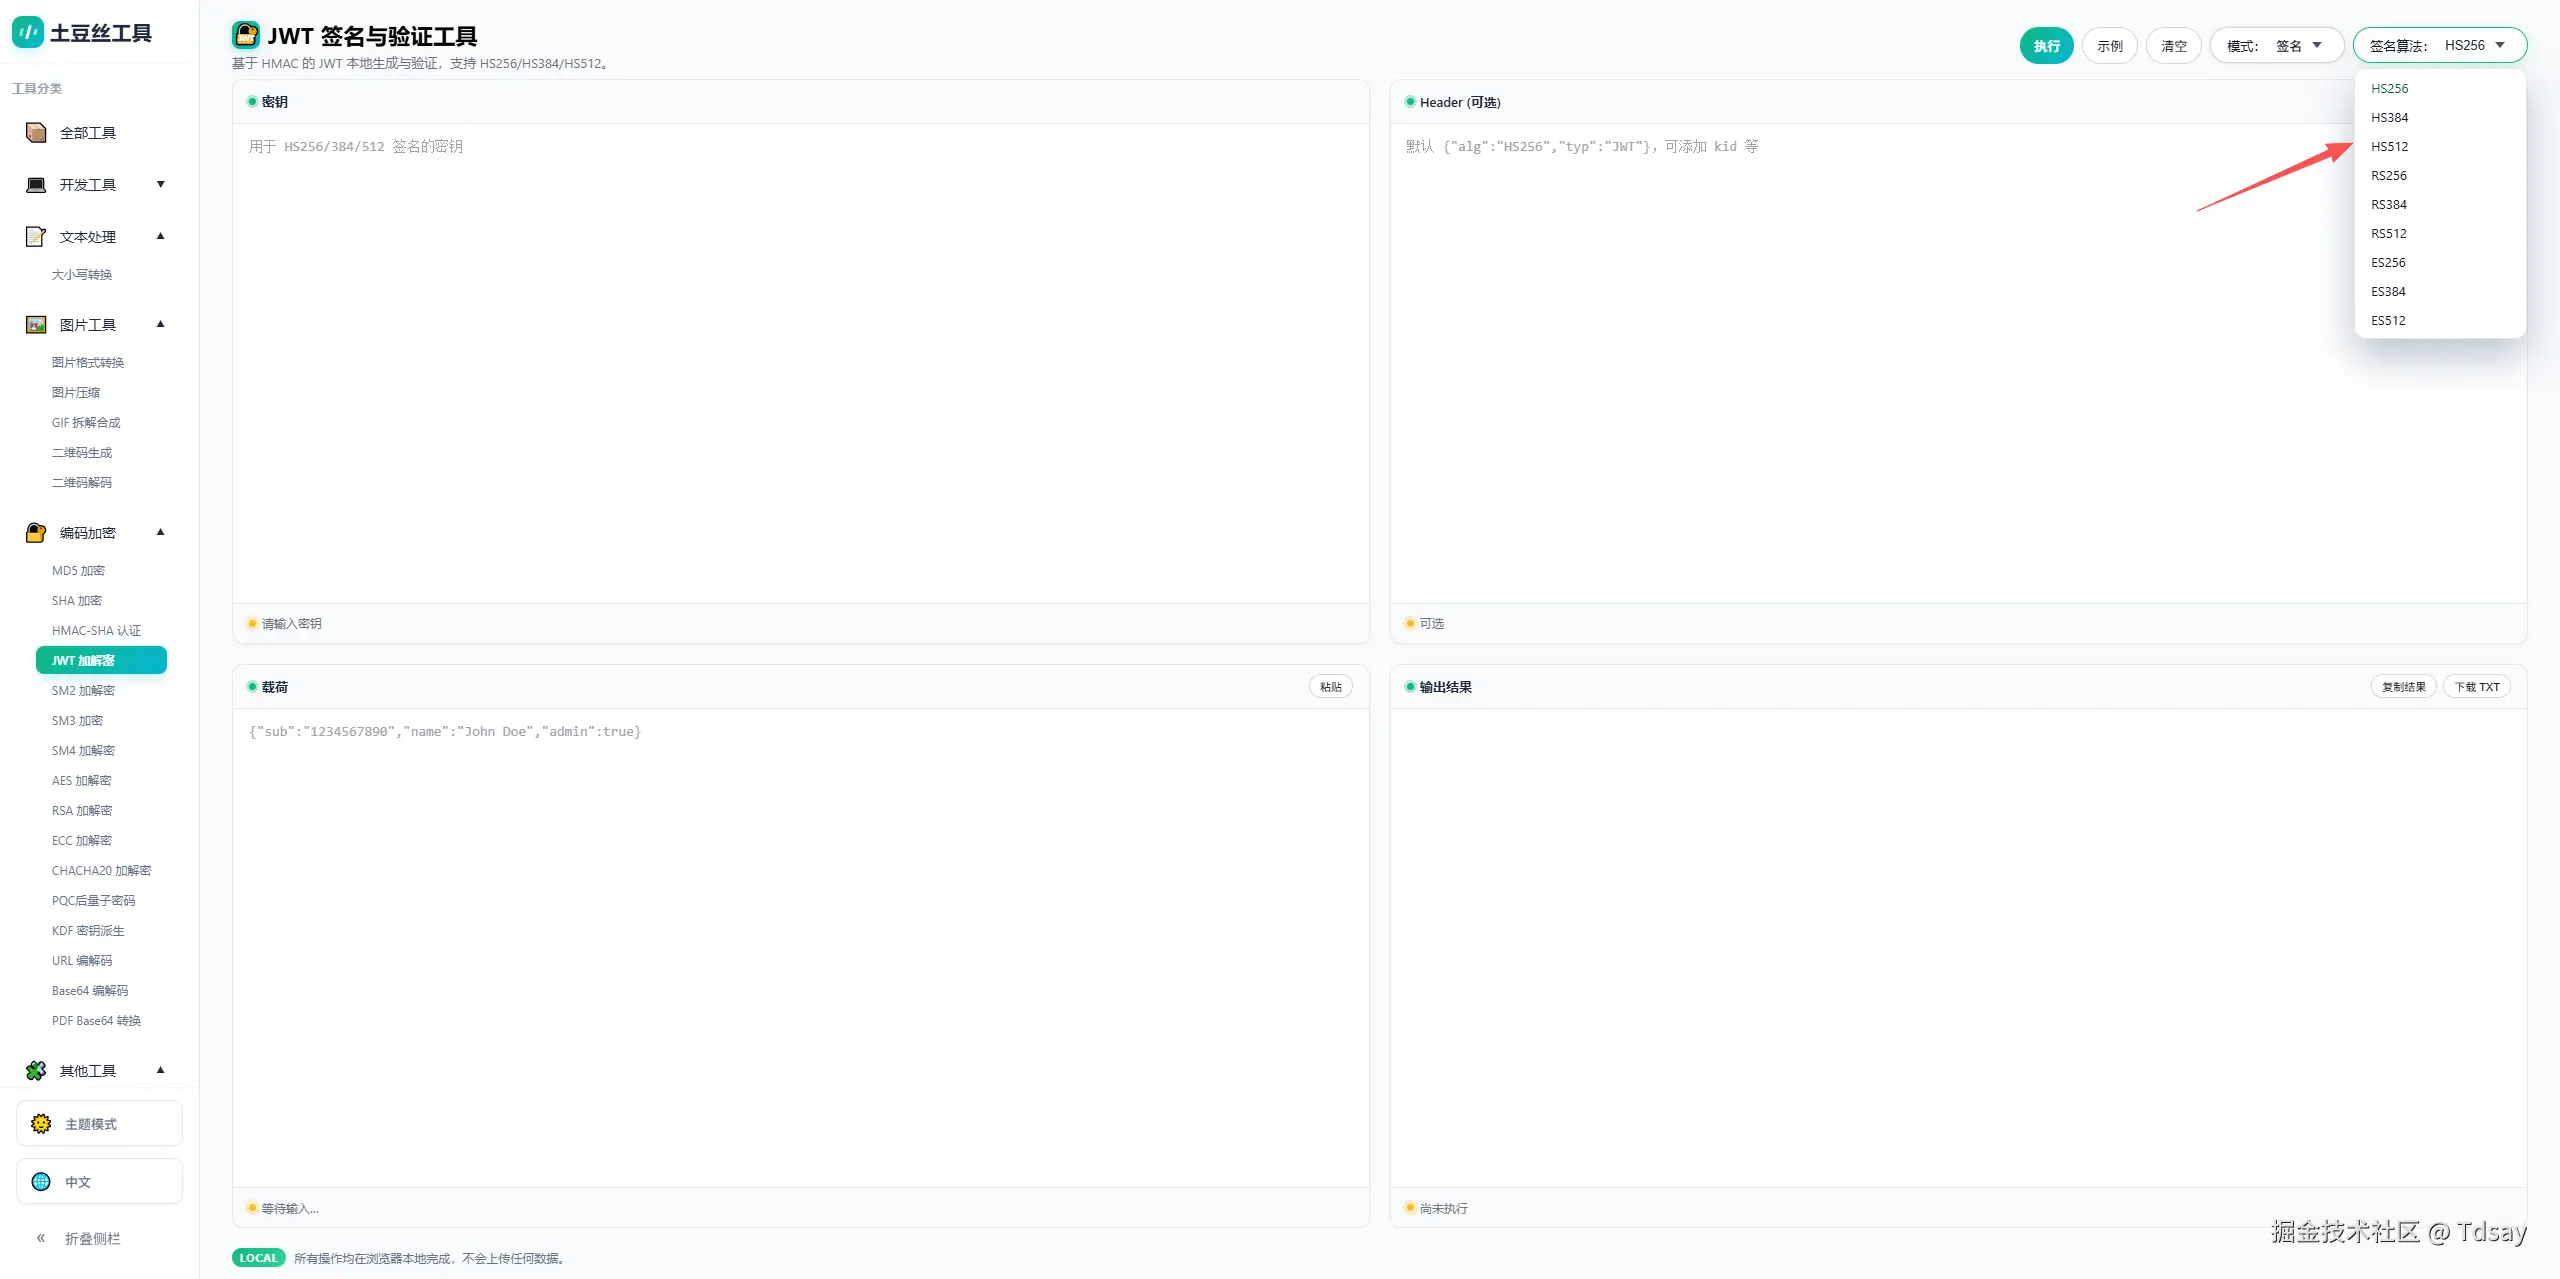Image resolution: width=2560 pixels, height=1279 pixels.
Task: Focus the 密钥 secret input area
Action: (x=800, y=360)
